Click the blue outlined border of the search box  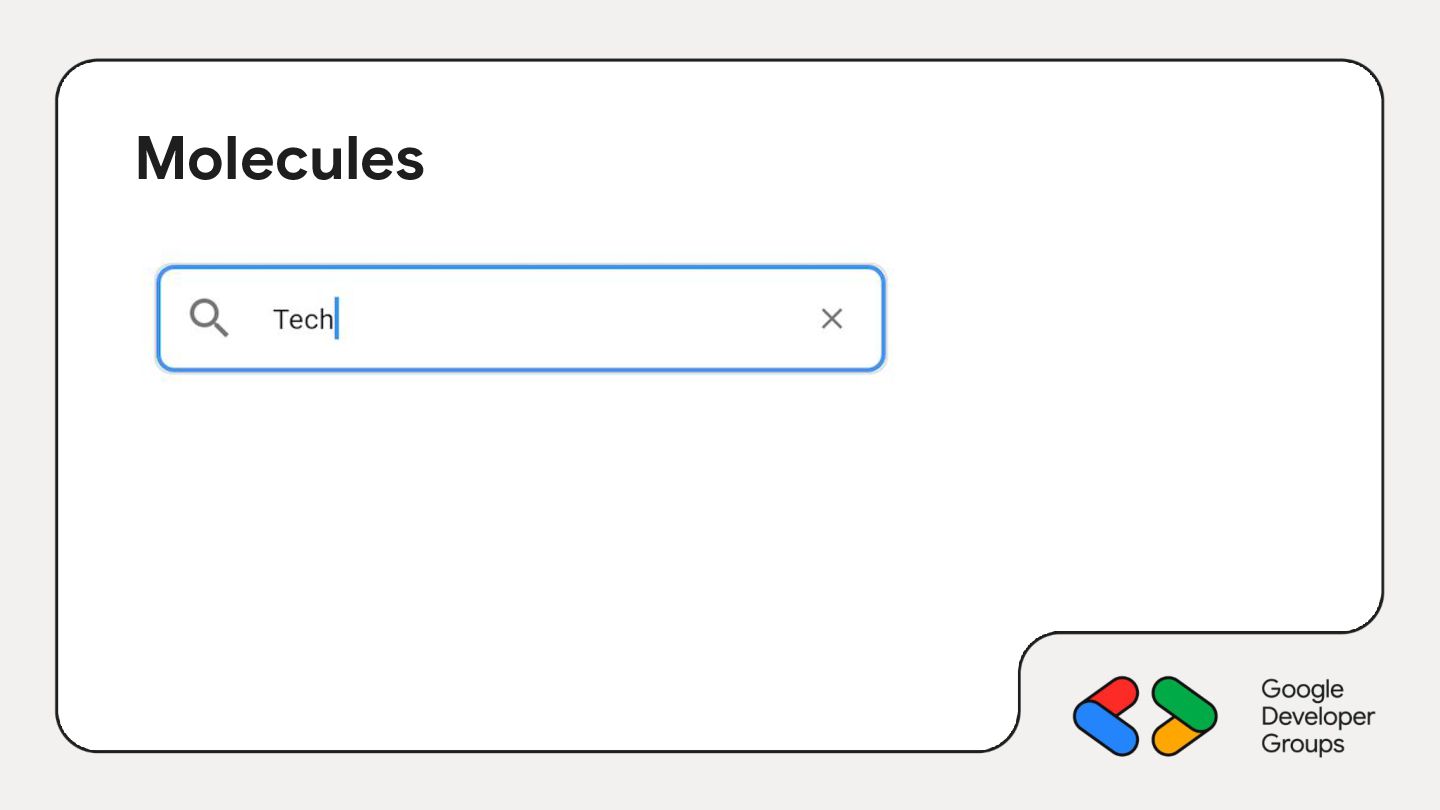(x=521, y=268)
